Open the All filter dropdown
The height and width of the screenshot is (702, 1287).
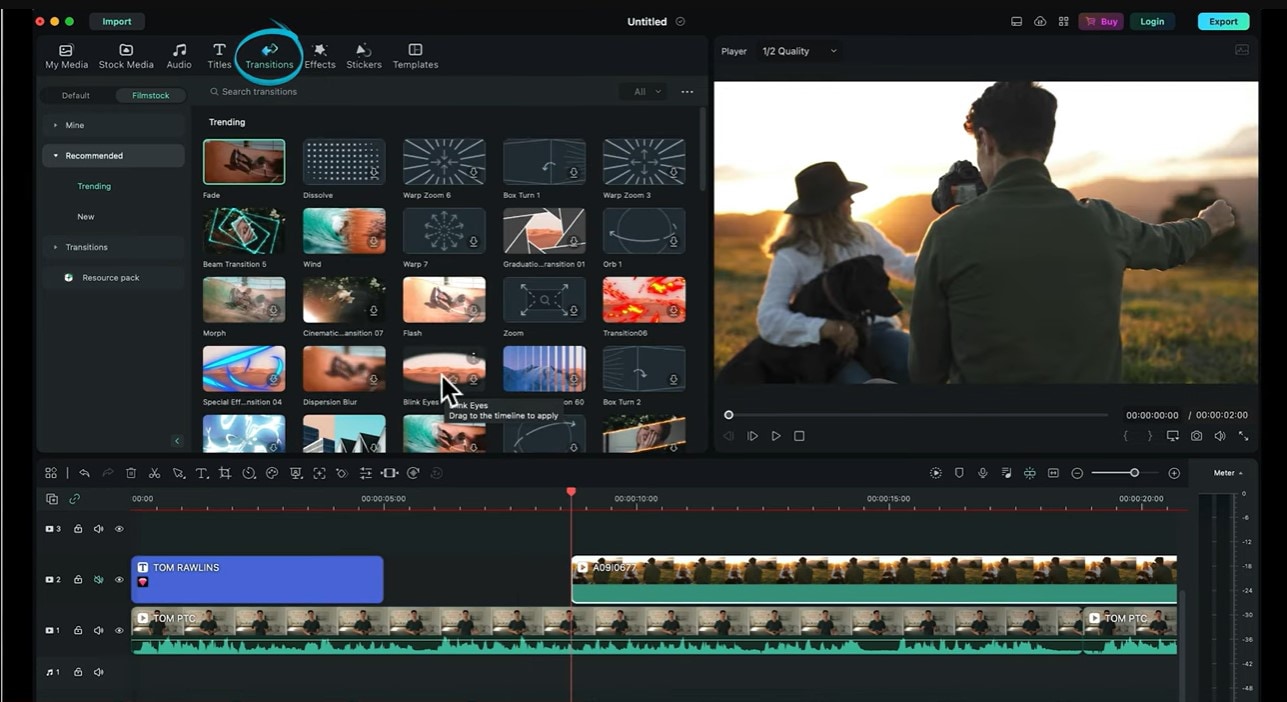pyautogui.click(x=641, y=92)
